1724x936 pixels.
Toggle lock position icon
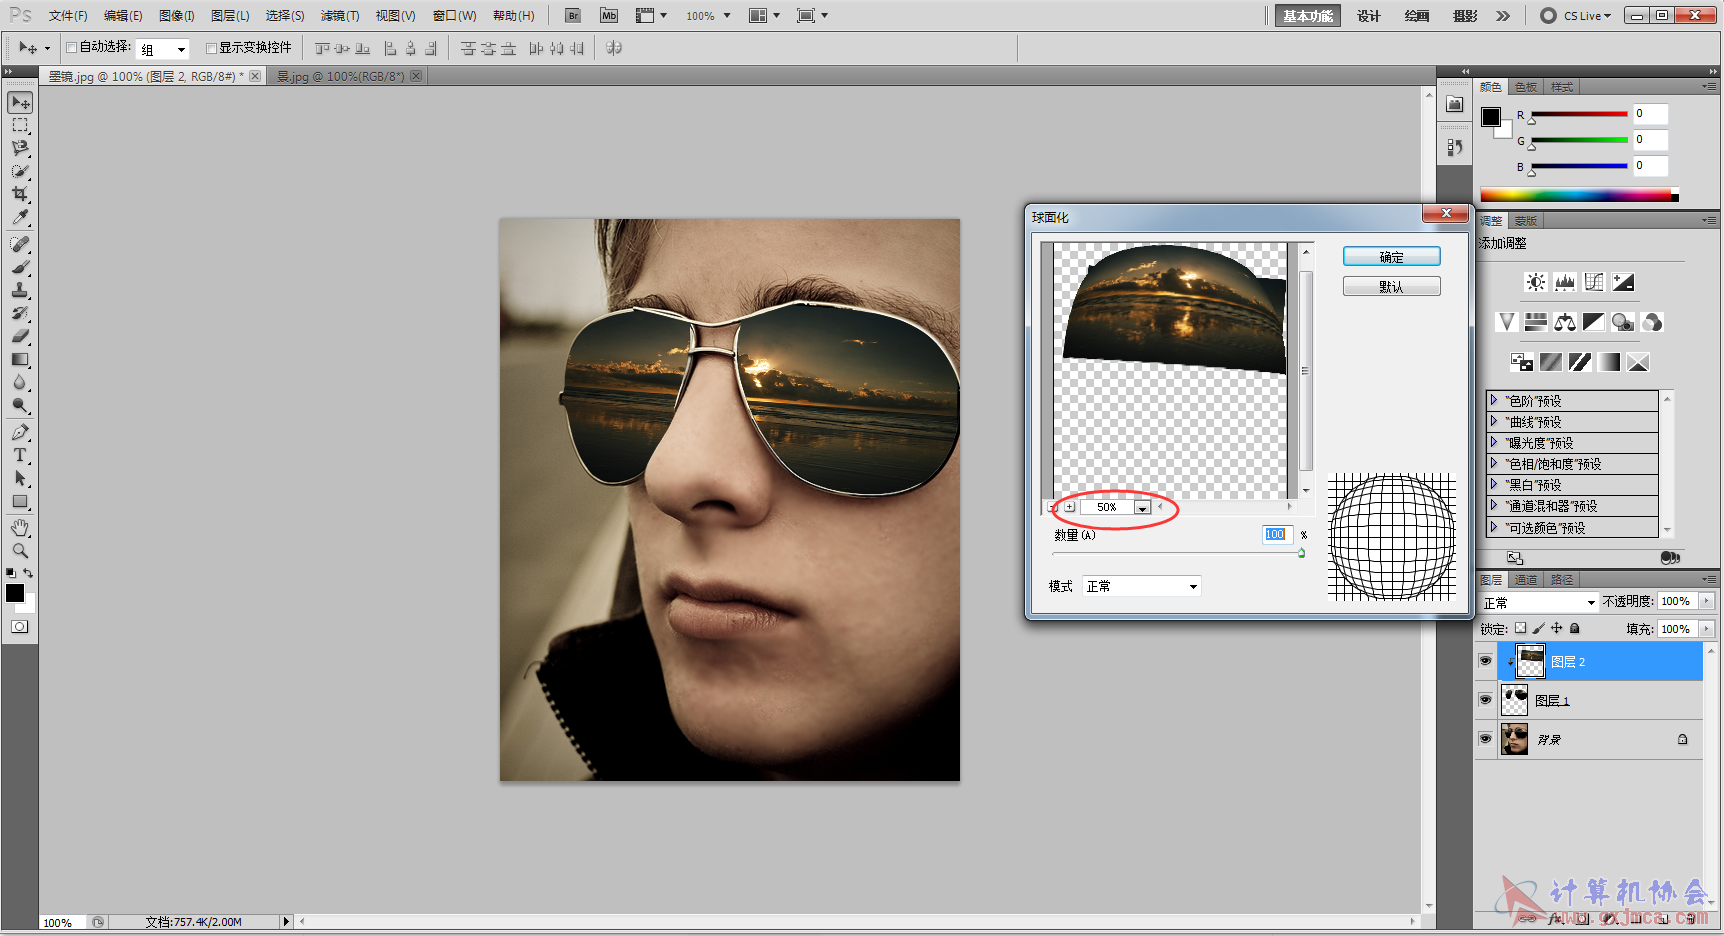pos(1556,628)
